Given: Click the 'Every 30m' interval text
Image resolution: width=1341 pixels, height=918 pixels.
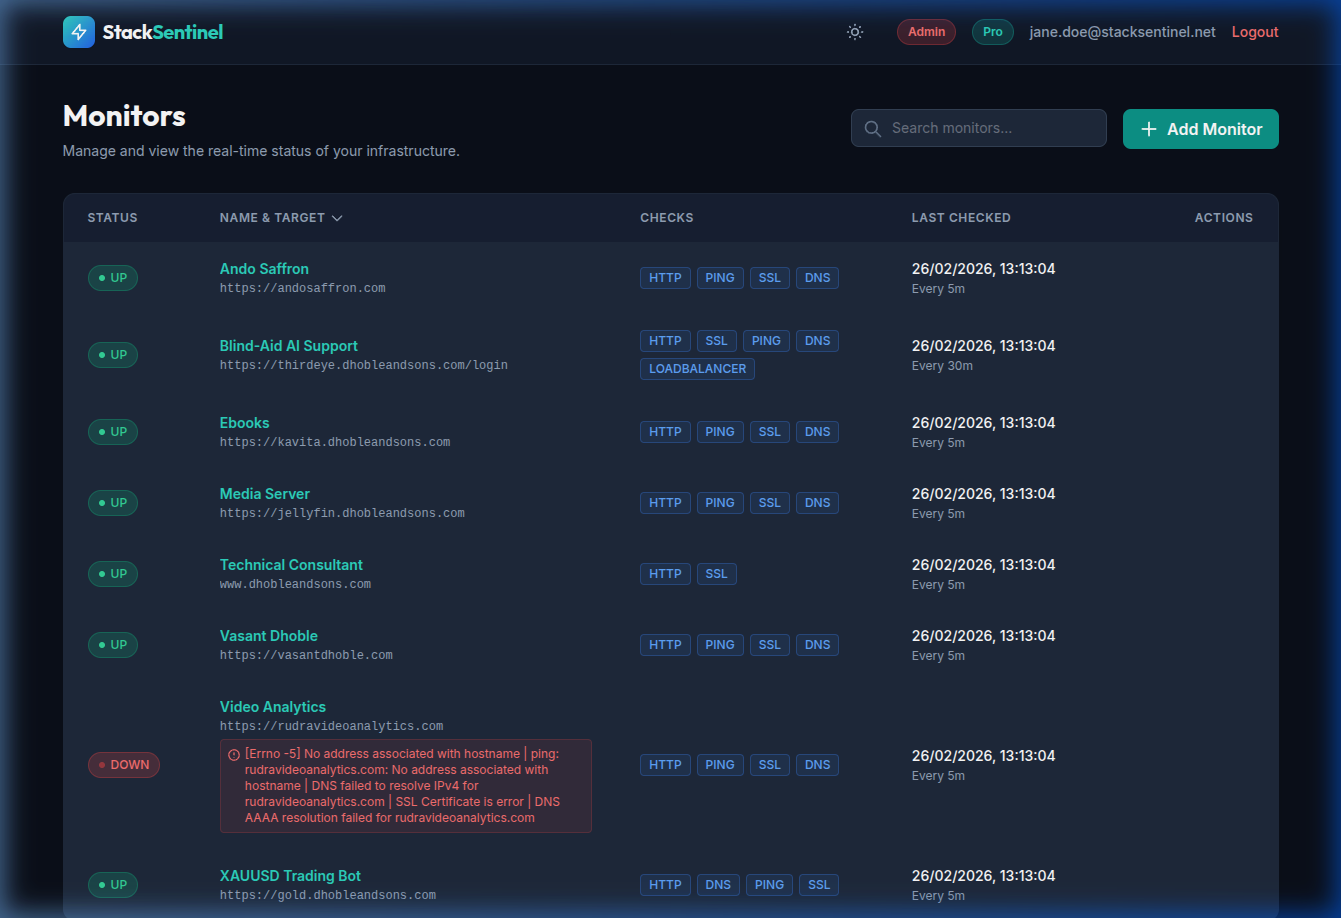Looking at the screenshot, I should (x=942, y=366).
